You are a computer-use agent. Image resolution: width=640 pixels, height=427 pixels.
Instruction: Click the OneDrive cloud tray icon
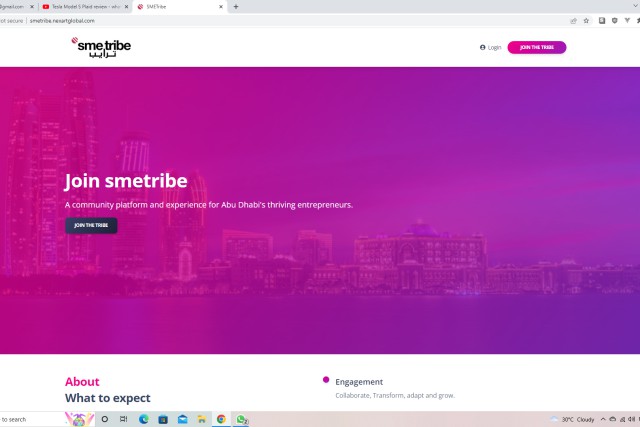pyautogui.click(x=613, y=419)
